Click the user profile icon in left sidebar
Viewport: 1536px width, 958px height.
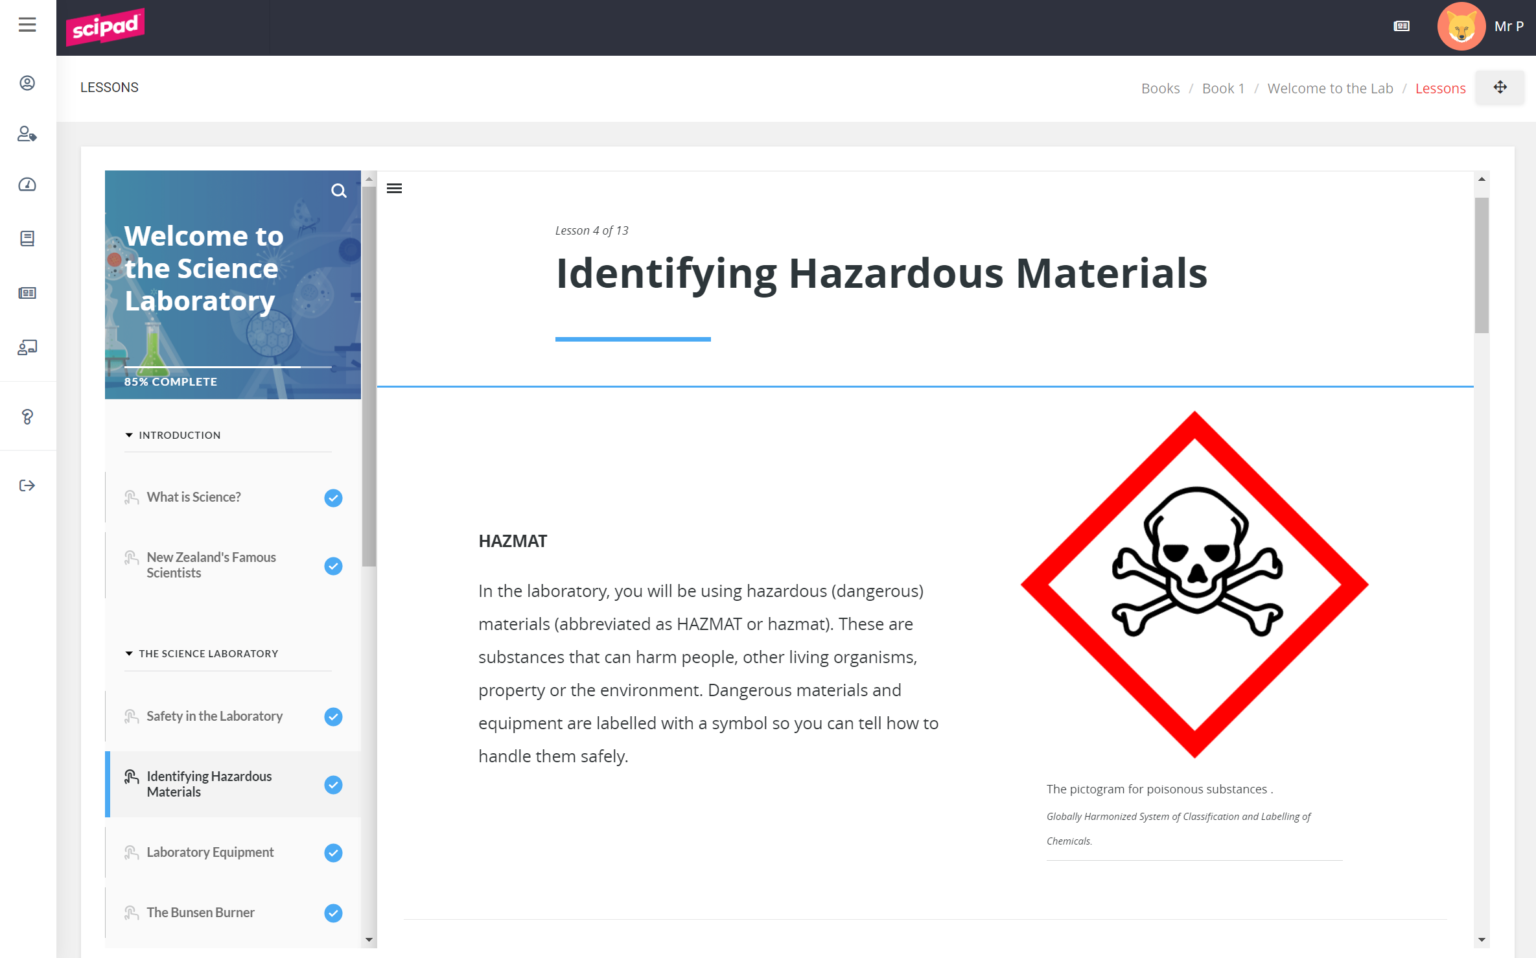pyautogui.click(x=27, y=83)
